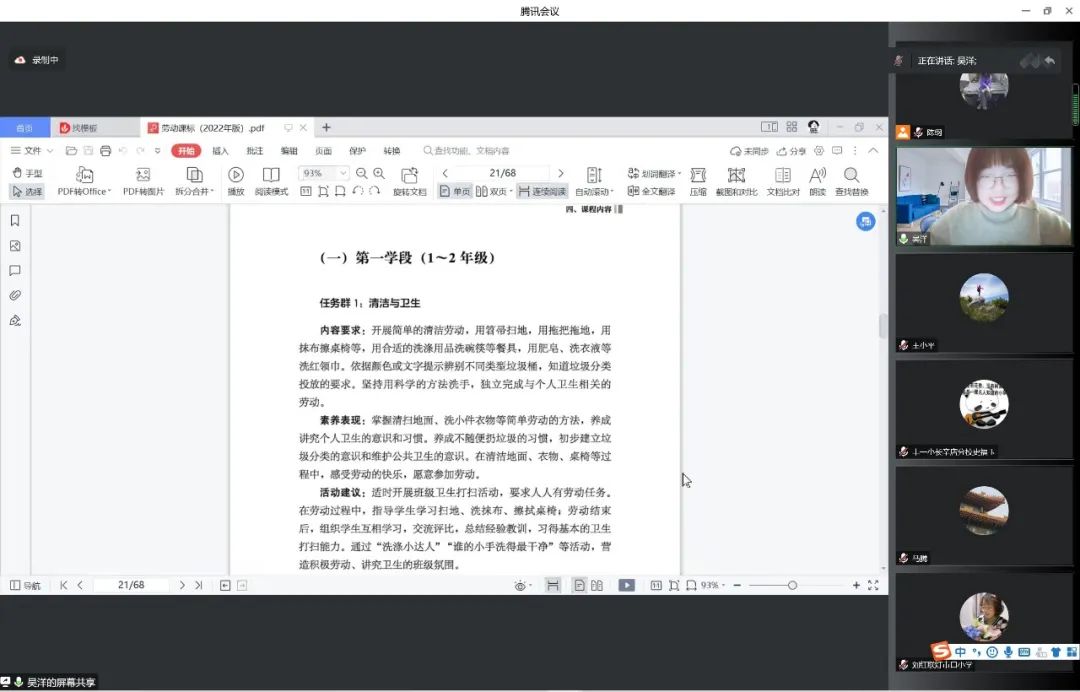Viewport: 1080px width, 692px height.
Task: Open 截图和对比 screenshot tool
Action: (x=736, y=181)
